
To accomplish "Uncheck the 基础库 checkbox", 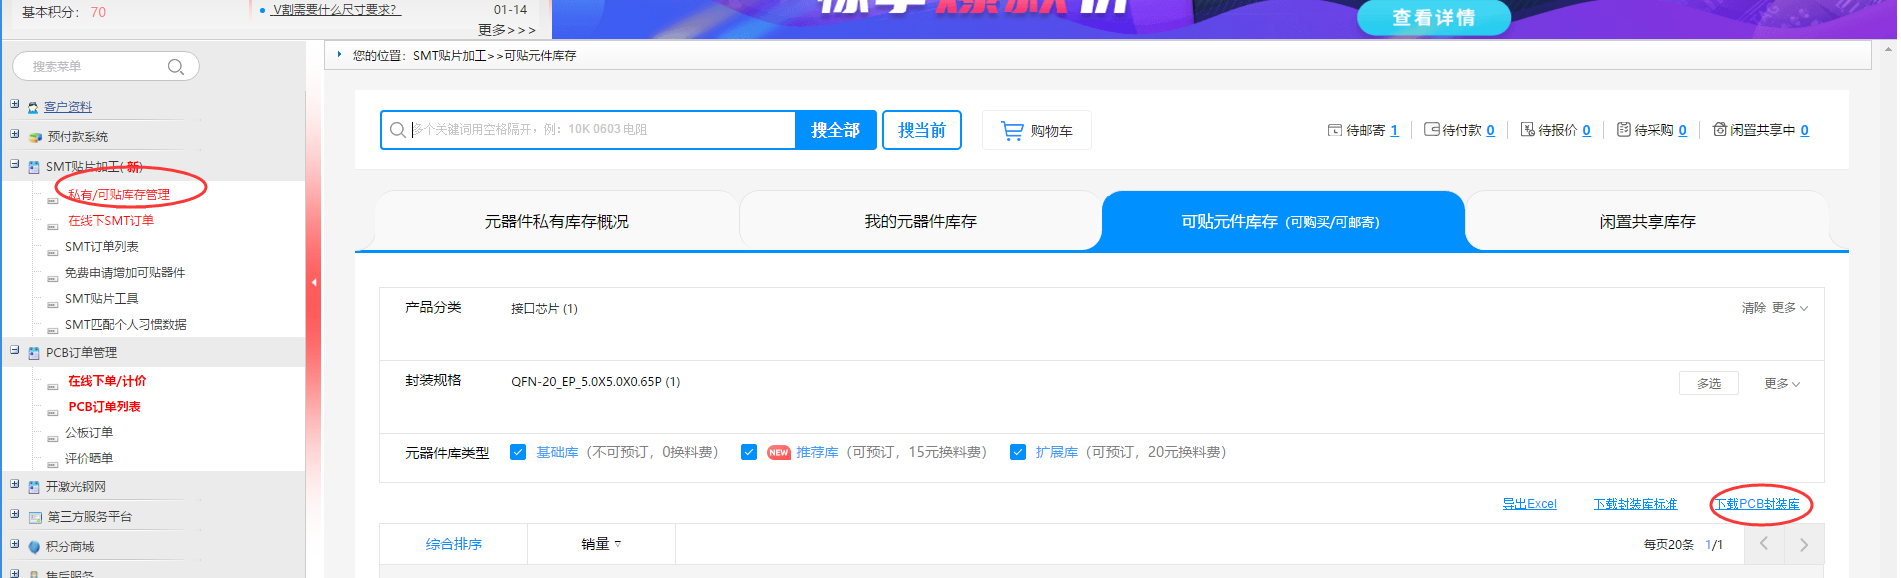I will click(x=518, y=452).
